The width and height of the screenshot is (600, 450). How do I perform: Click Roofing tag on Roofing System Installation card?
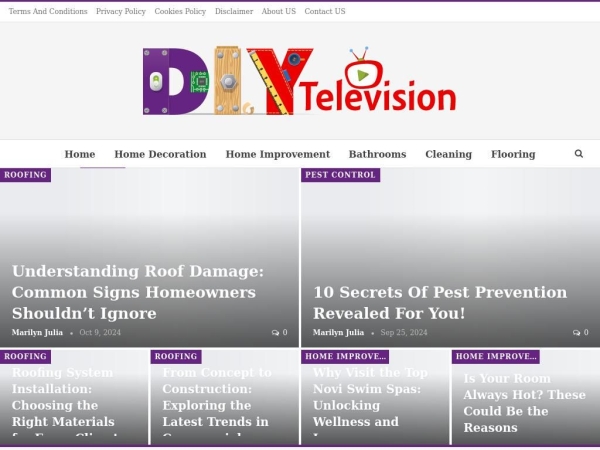pos(25,357)
